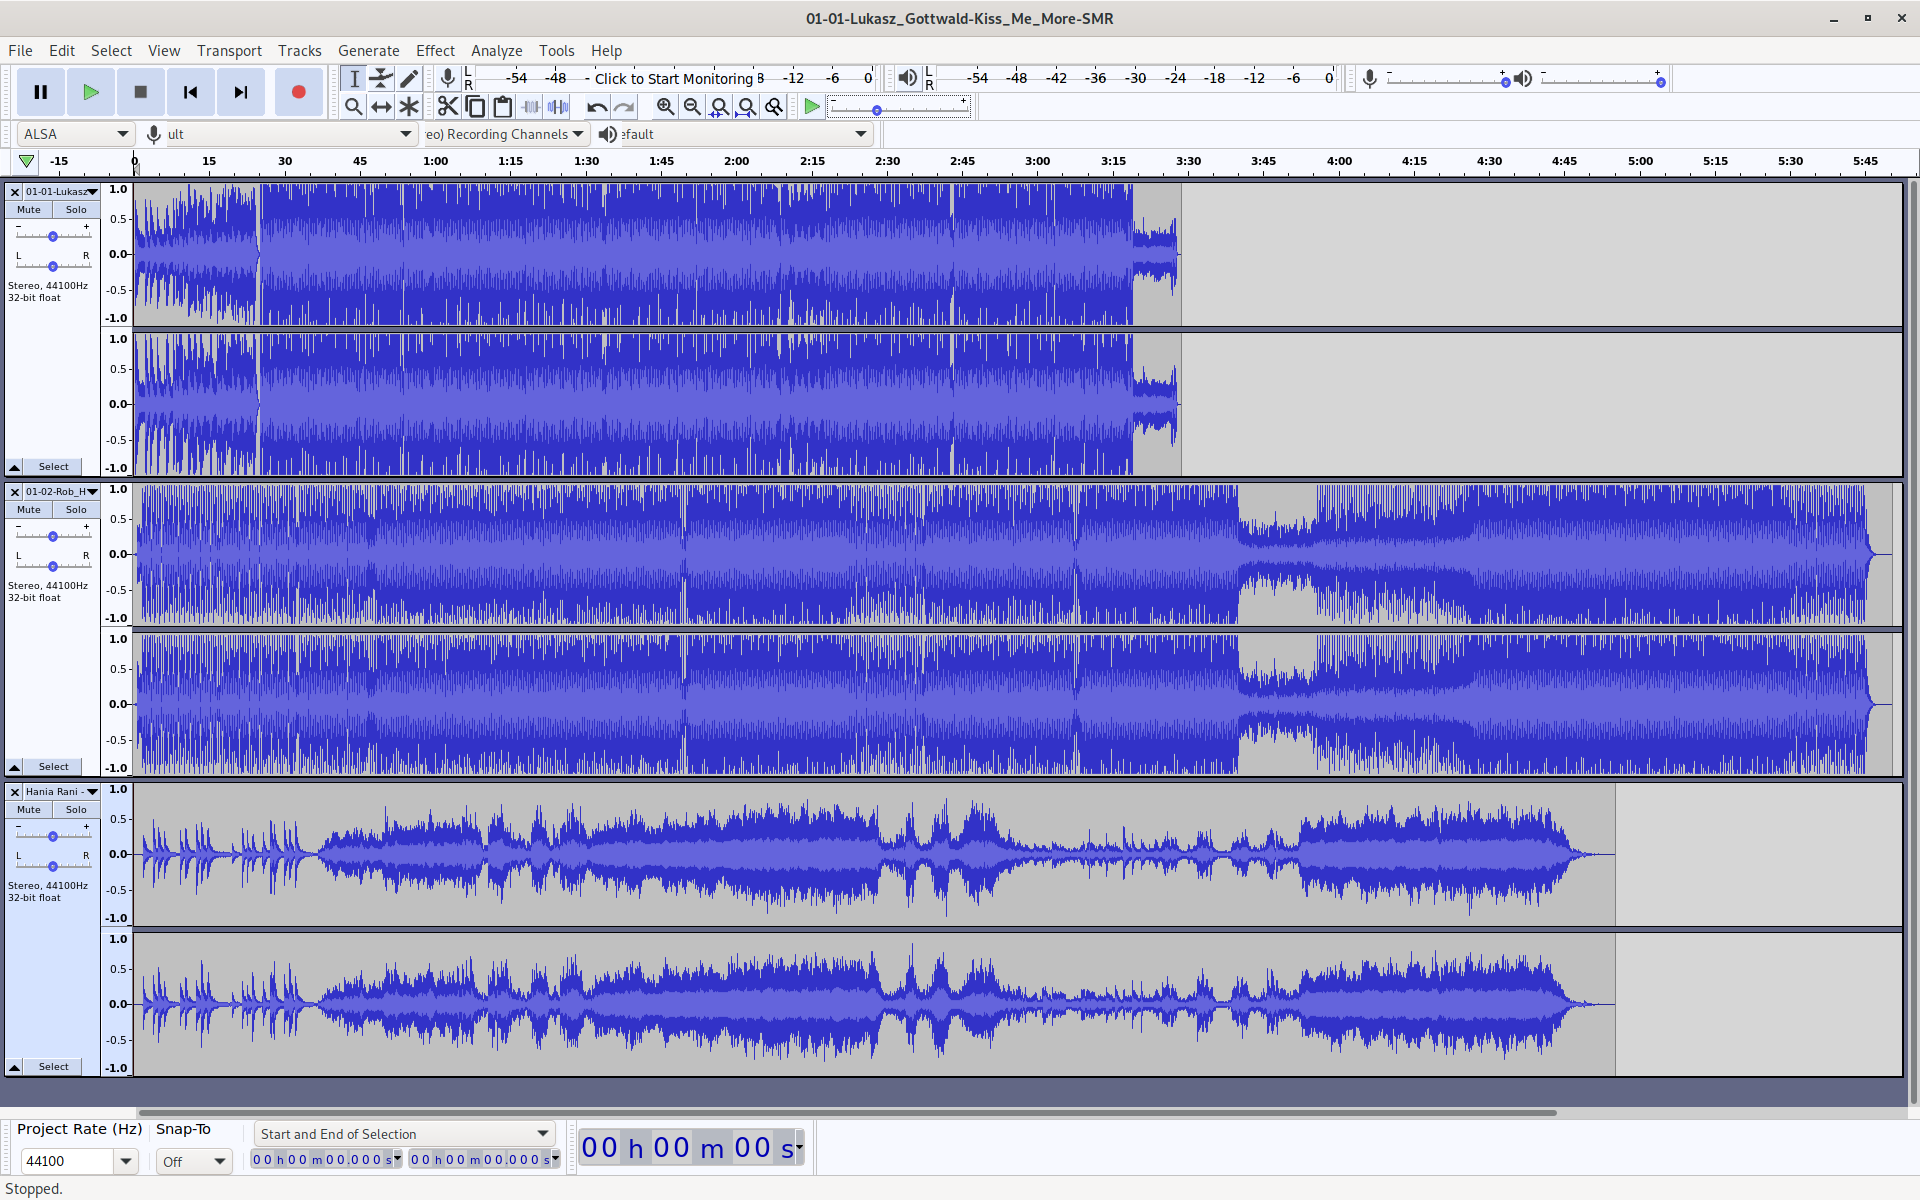Paste with the clipboard icon
Screen dimensions: 1920x1200
coord(503,106)
